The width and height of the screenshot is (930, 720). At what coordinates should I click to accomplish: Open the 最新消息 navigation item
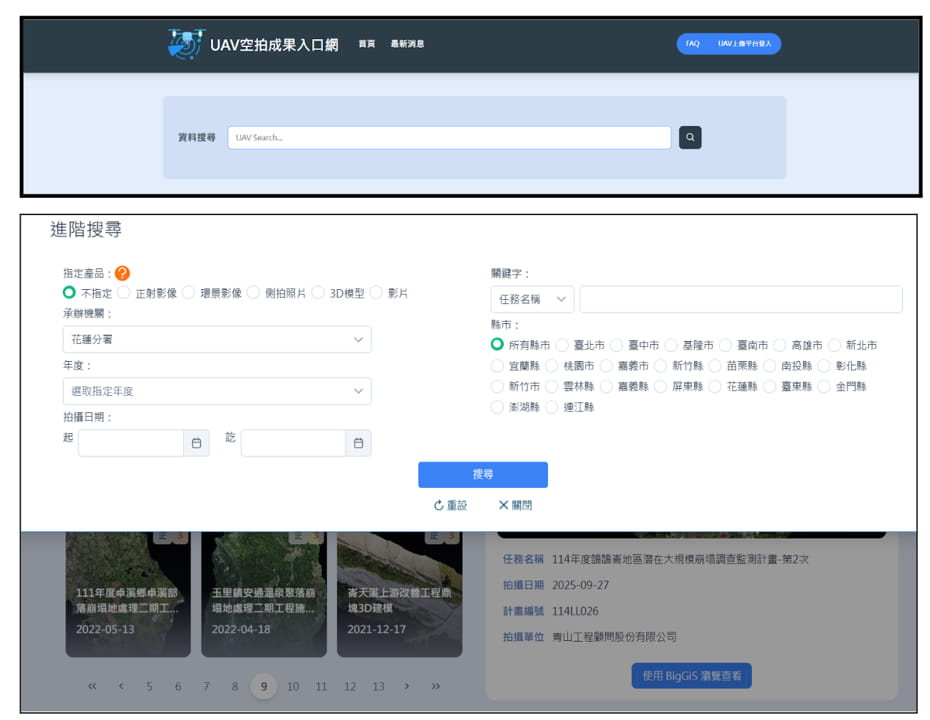407,44
